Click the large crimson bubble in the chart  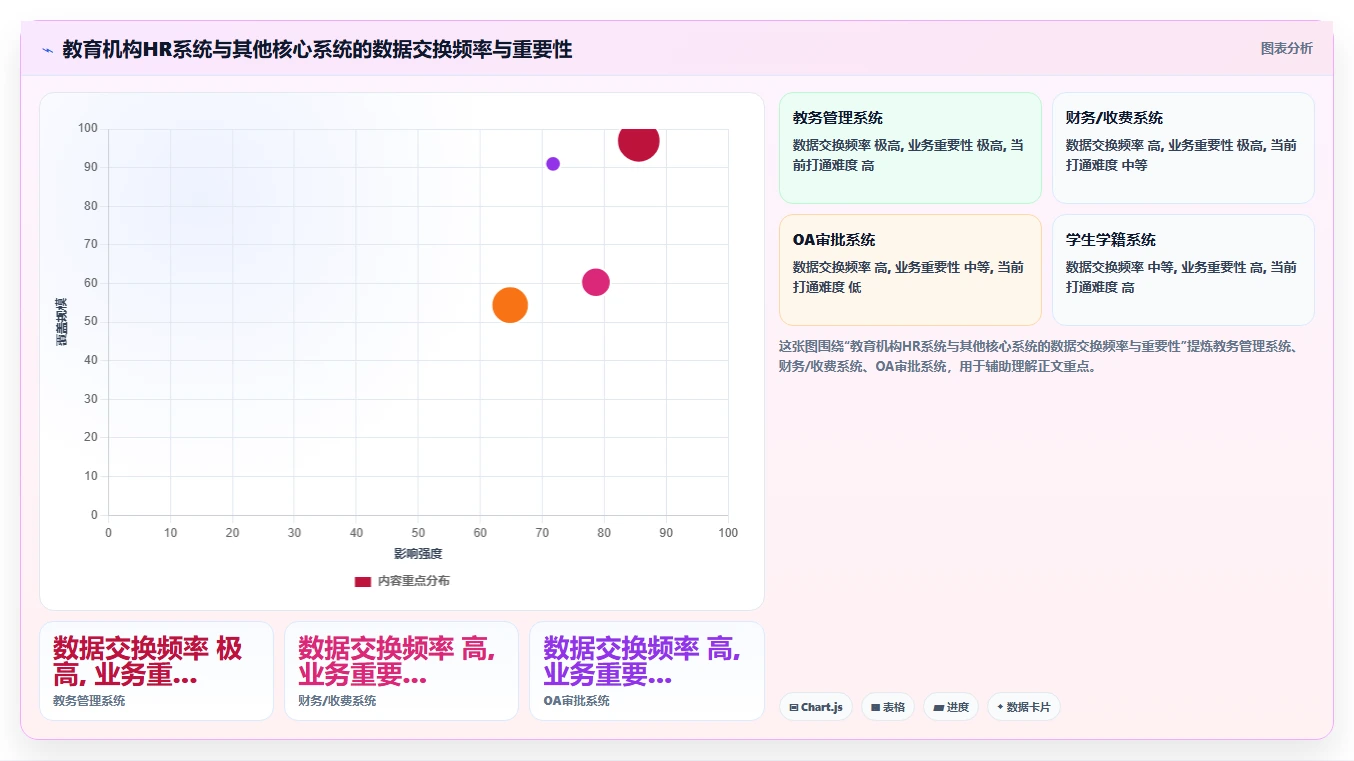coord(638,141)
